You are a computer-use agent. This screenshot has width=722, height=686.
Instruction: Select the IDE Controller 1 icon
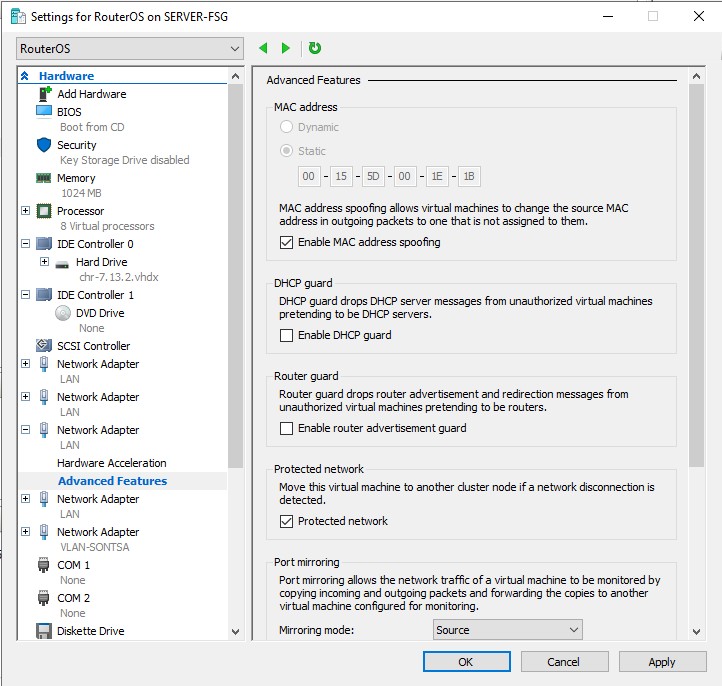click(x=44, y=295)
